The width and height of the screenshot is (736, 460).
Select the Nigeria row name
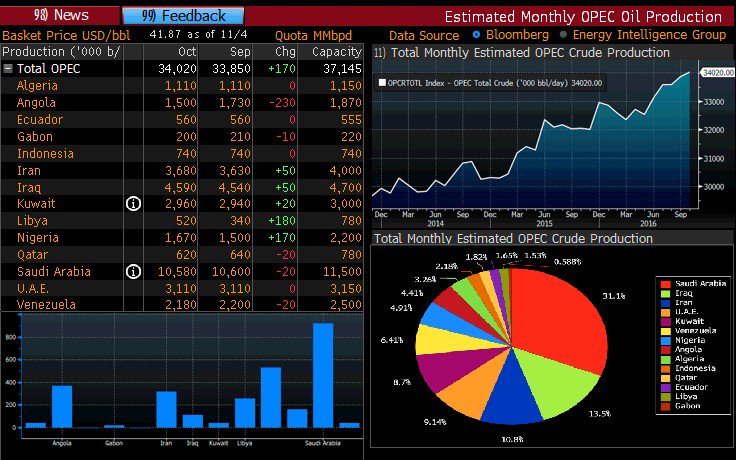38,238
